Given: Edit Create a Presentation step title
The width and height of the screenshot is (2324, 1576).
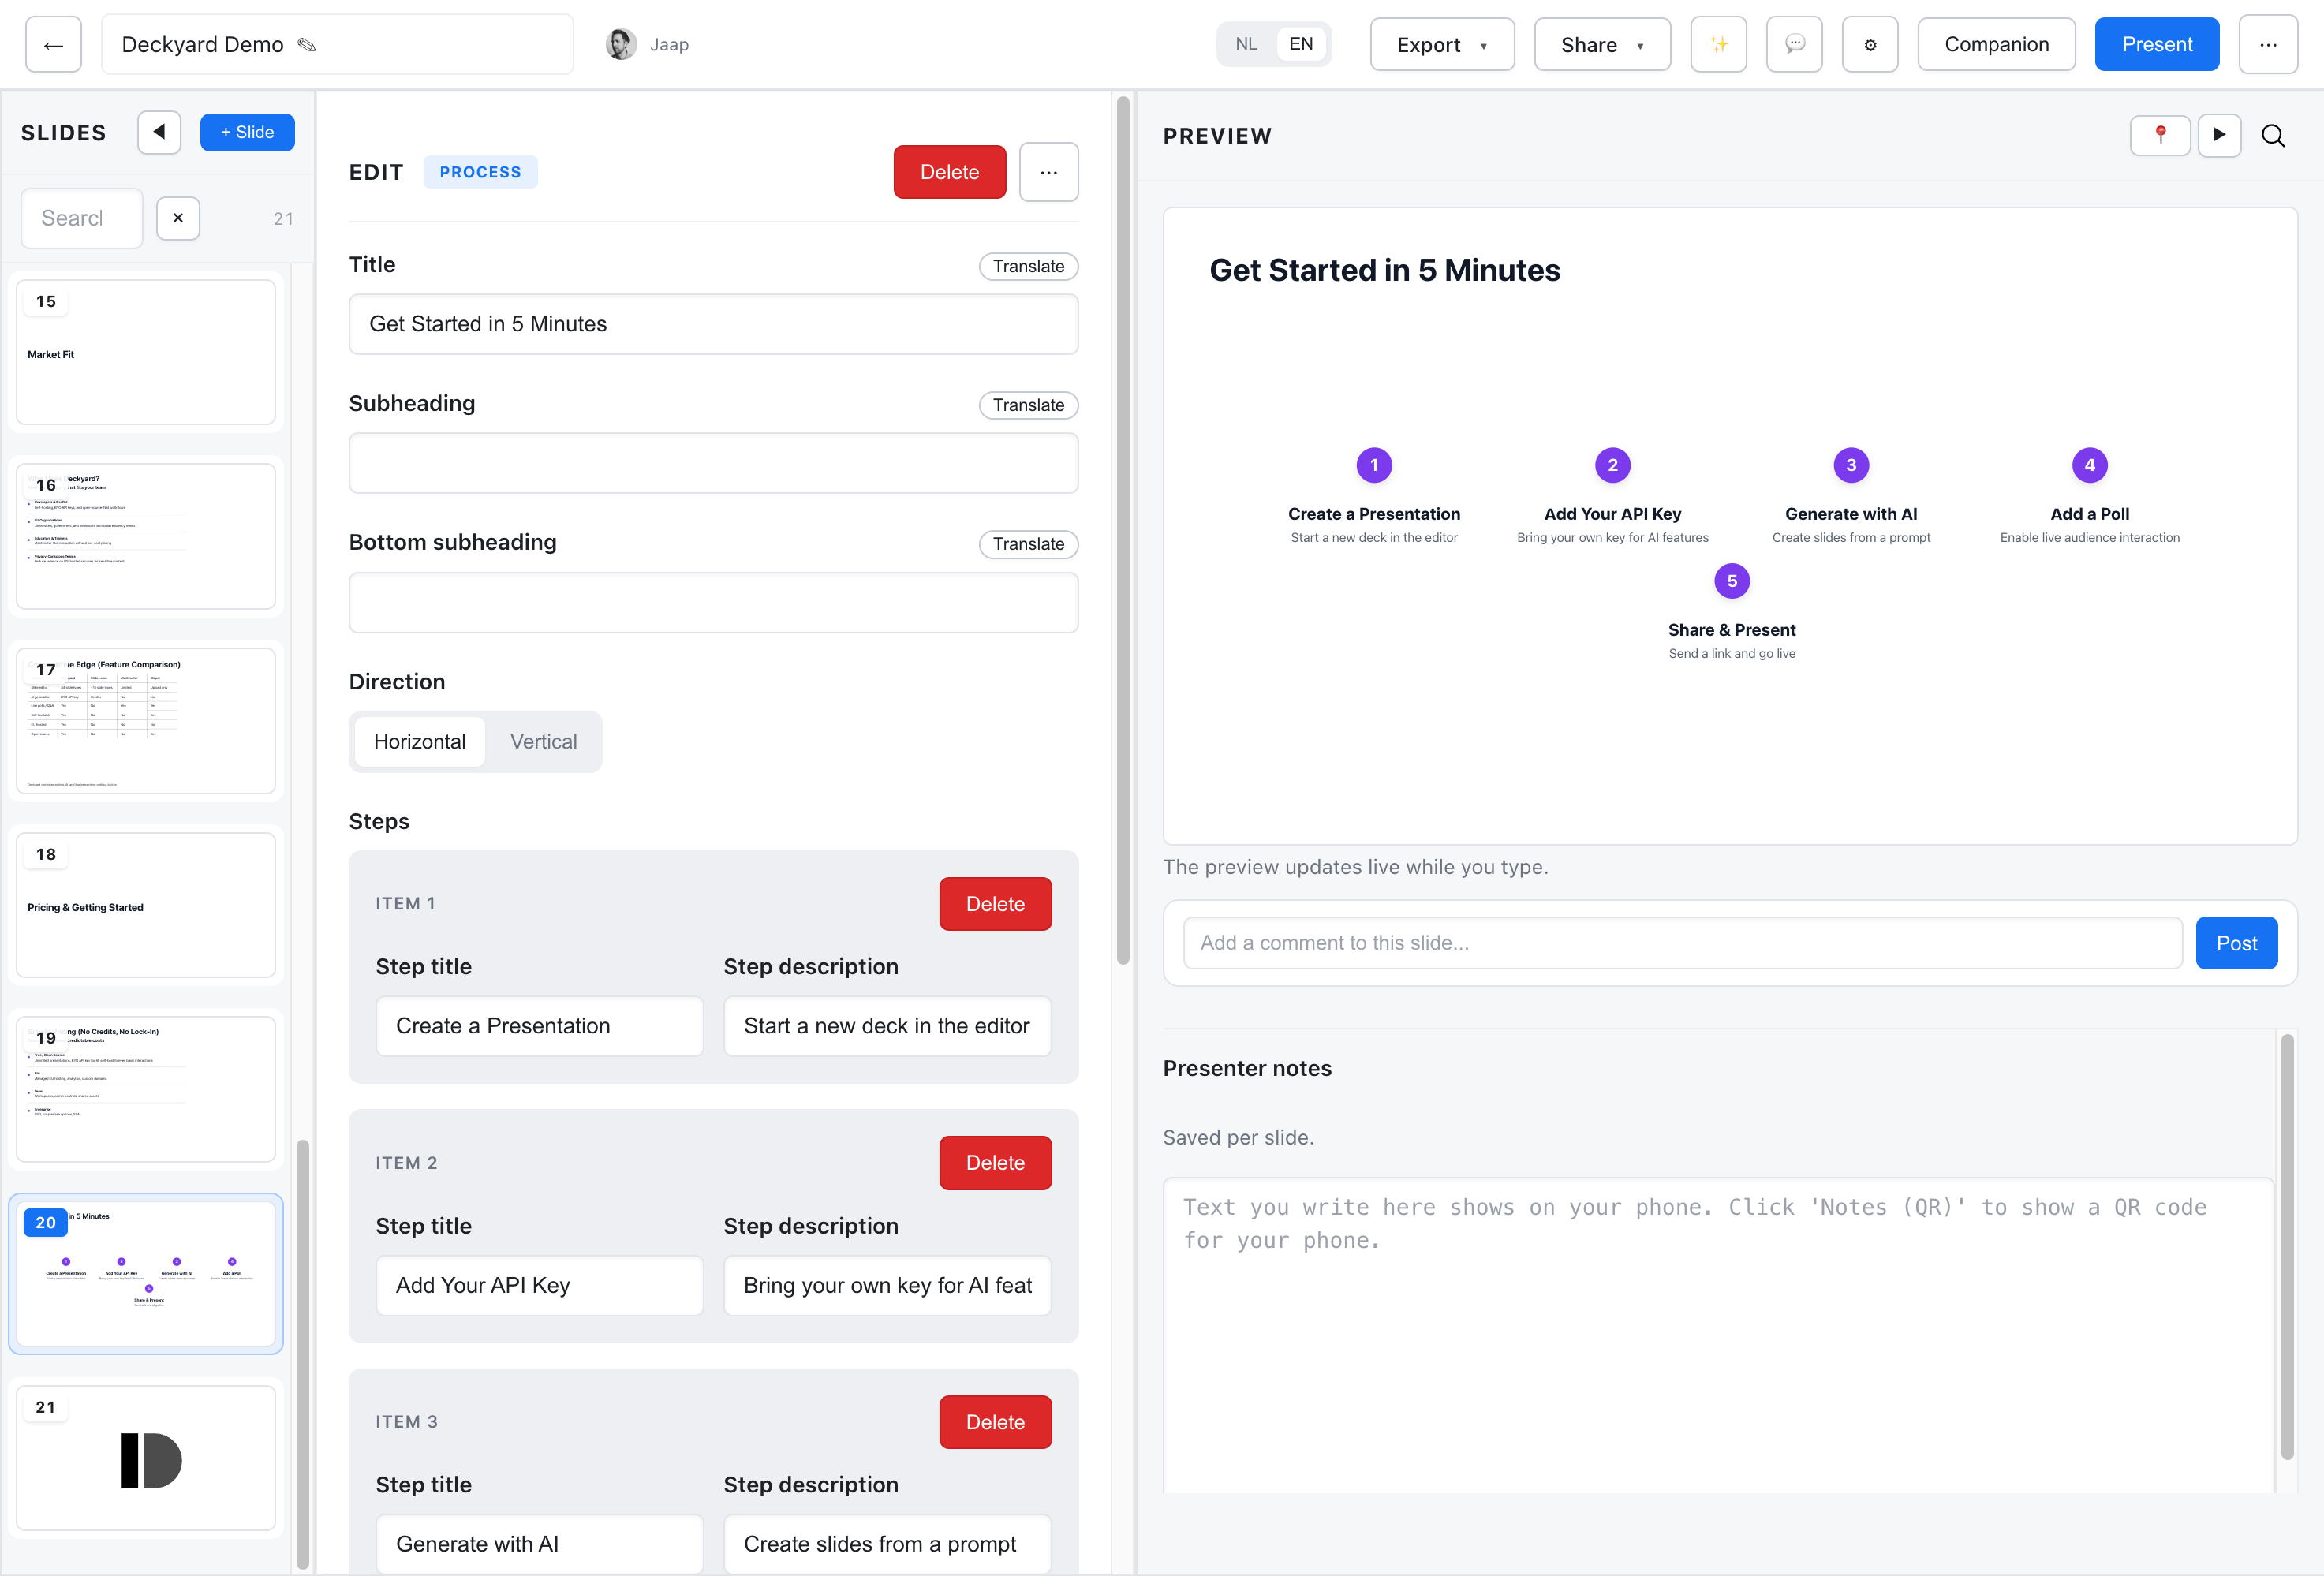Looking at the screenshot, I should (x=539, y=1026).
